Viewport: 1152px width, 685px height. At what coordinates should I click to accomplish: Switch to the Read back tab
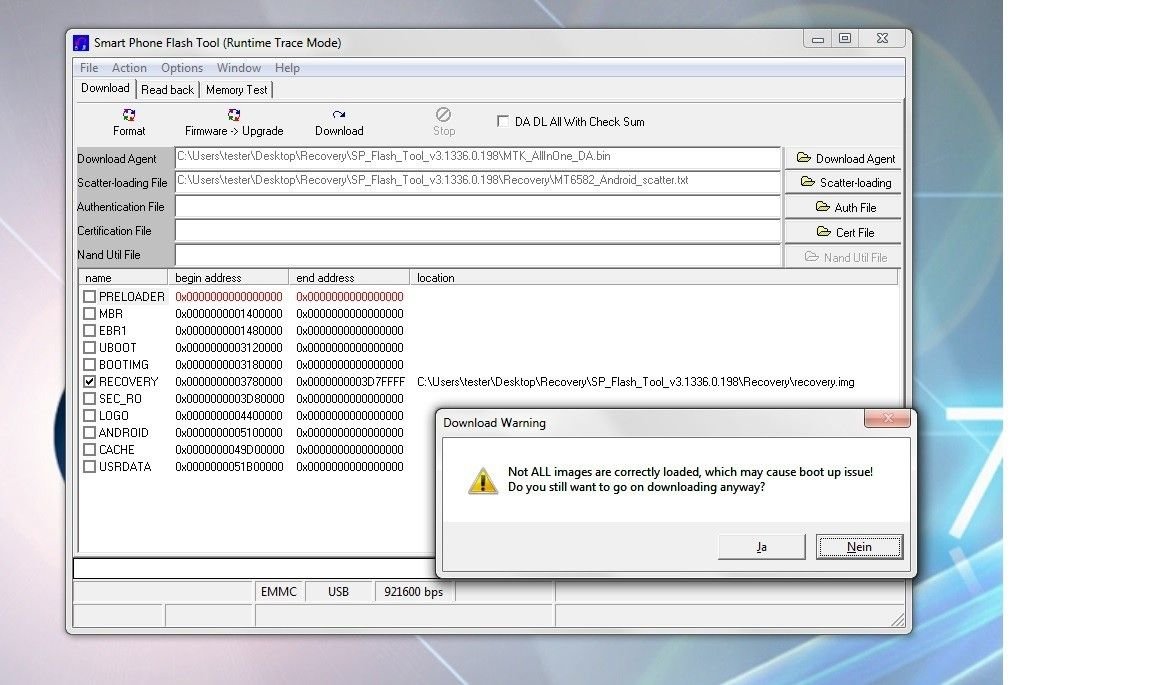click(168, 90)
